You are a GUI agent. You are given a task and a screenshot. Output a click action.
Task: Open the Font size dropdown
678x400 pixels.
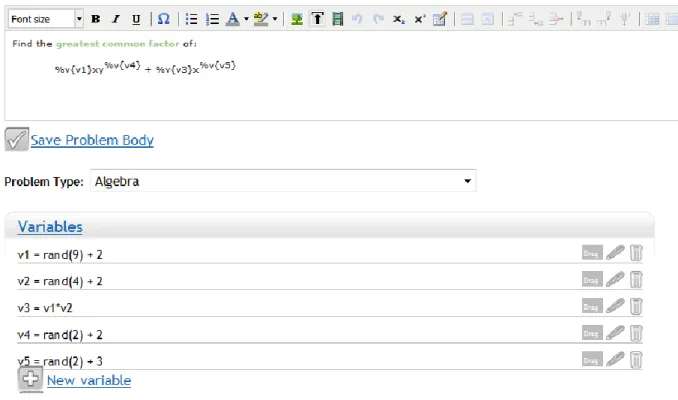[x=45, y=19]
